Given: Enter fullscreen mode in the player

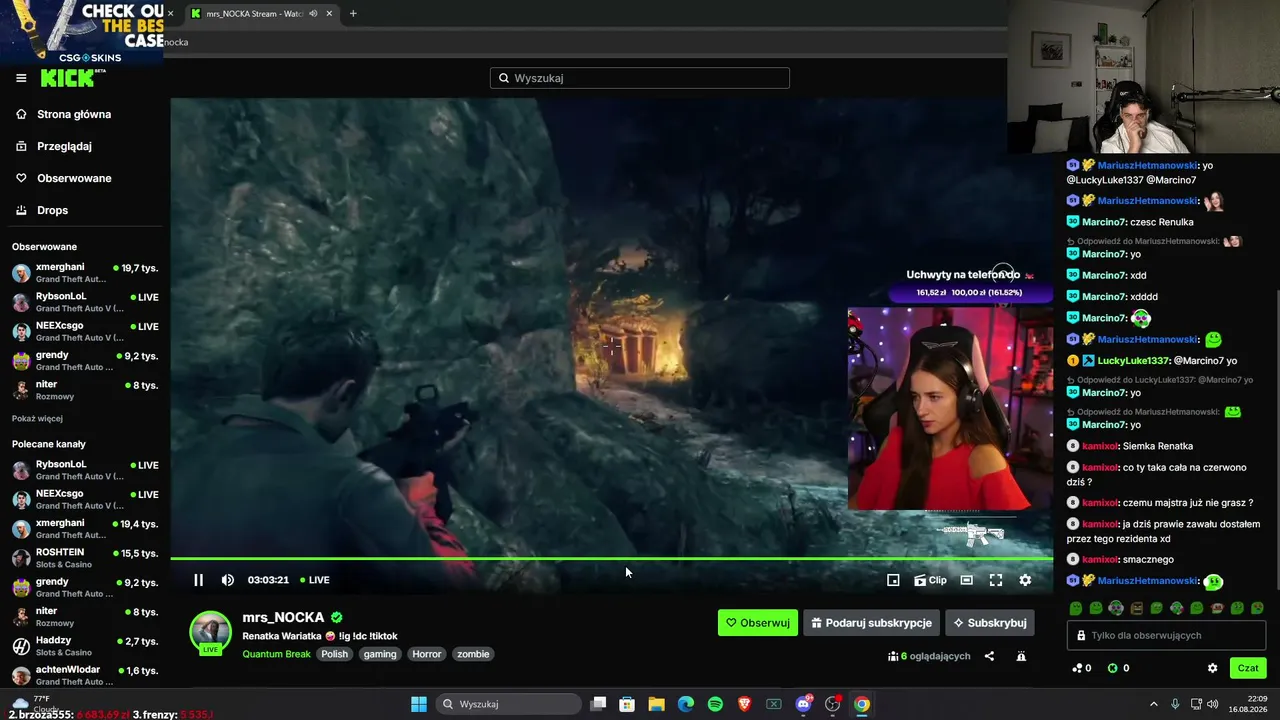Looking at the screenshot, I should click(x=996, y=580).
